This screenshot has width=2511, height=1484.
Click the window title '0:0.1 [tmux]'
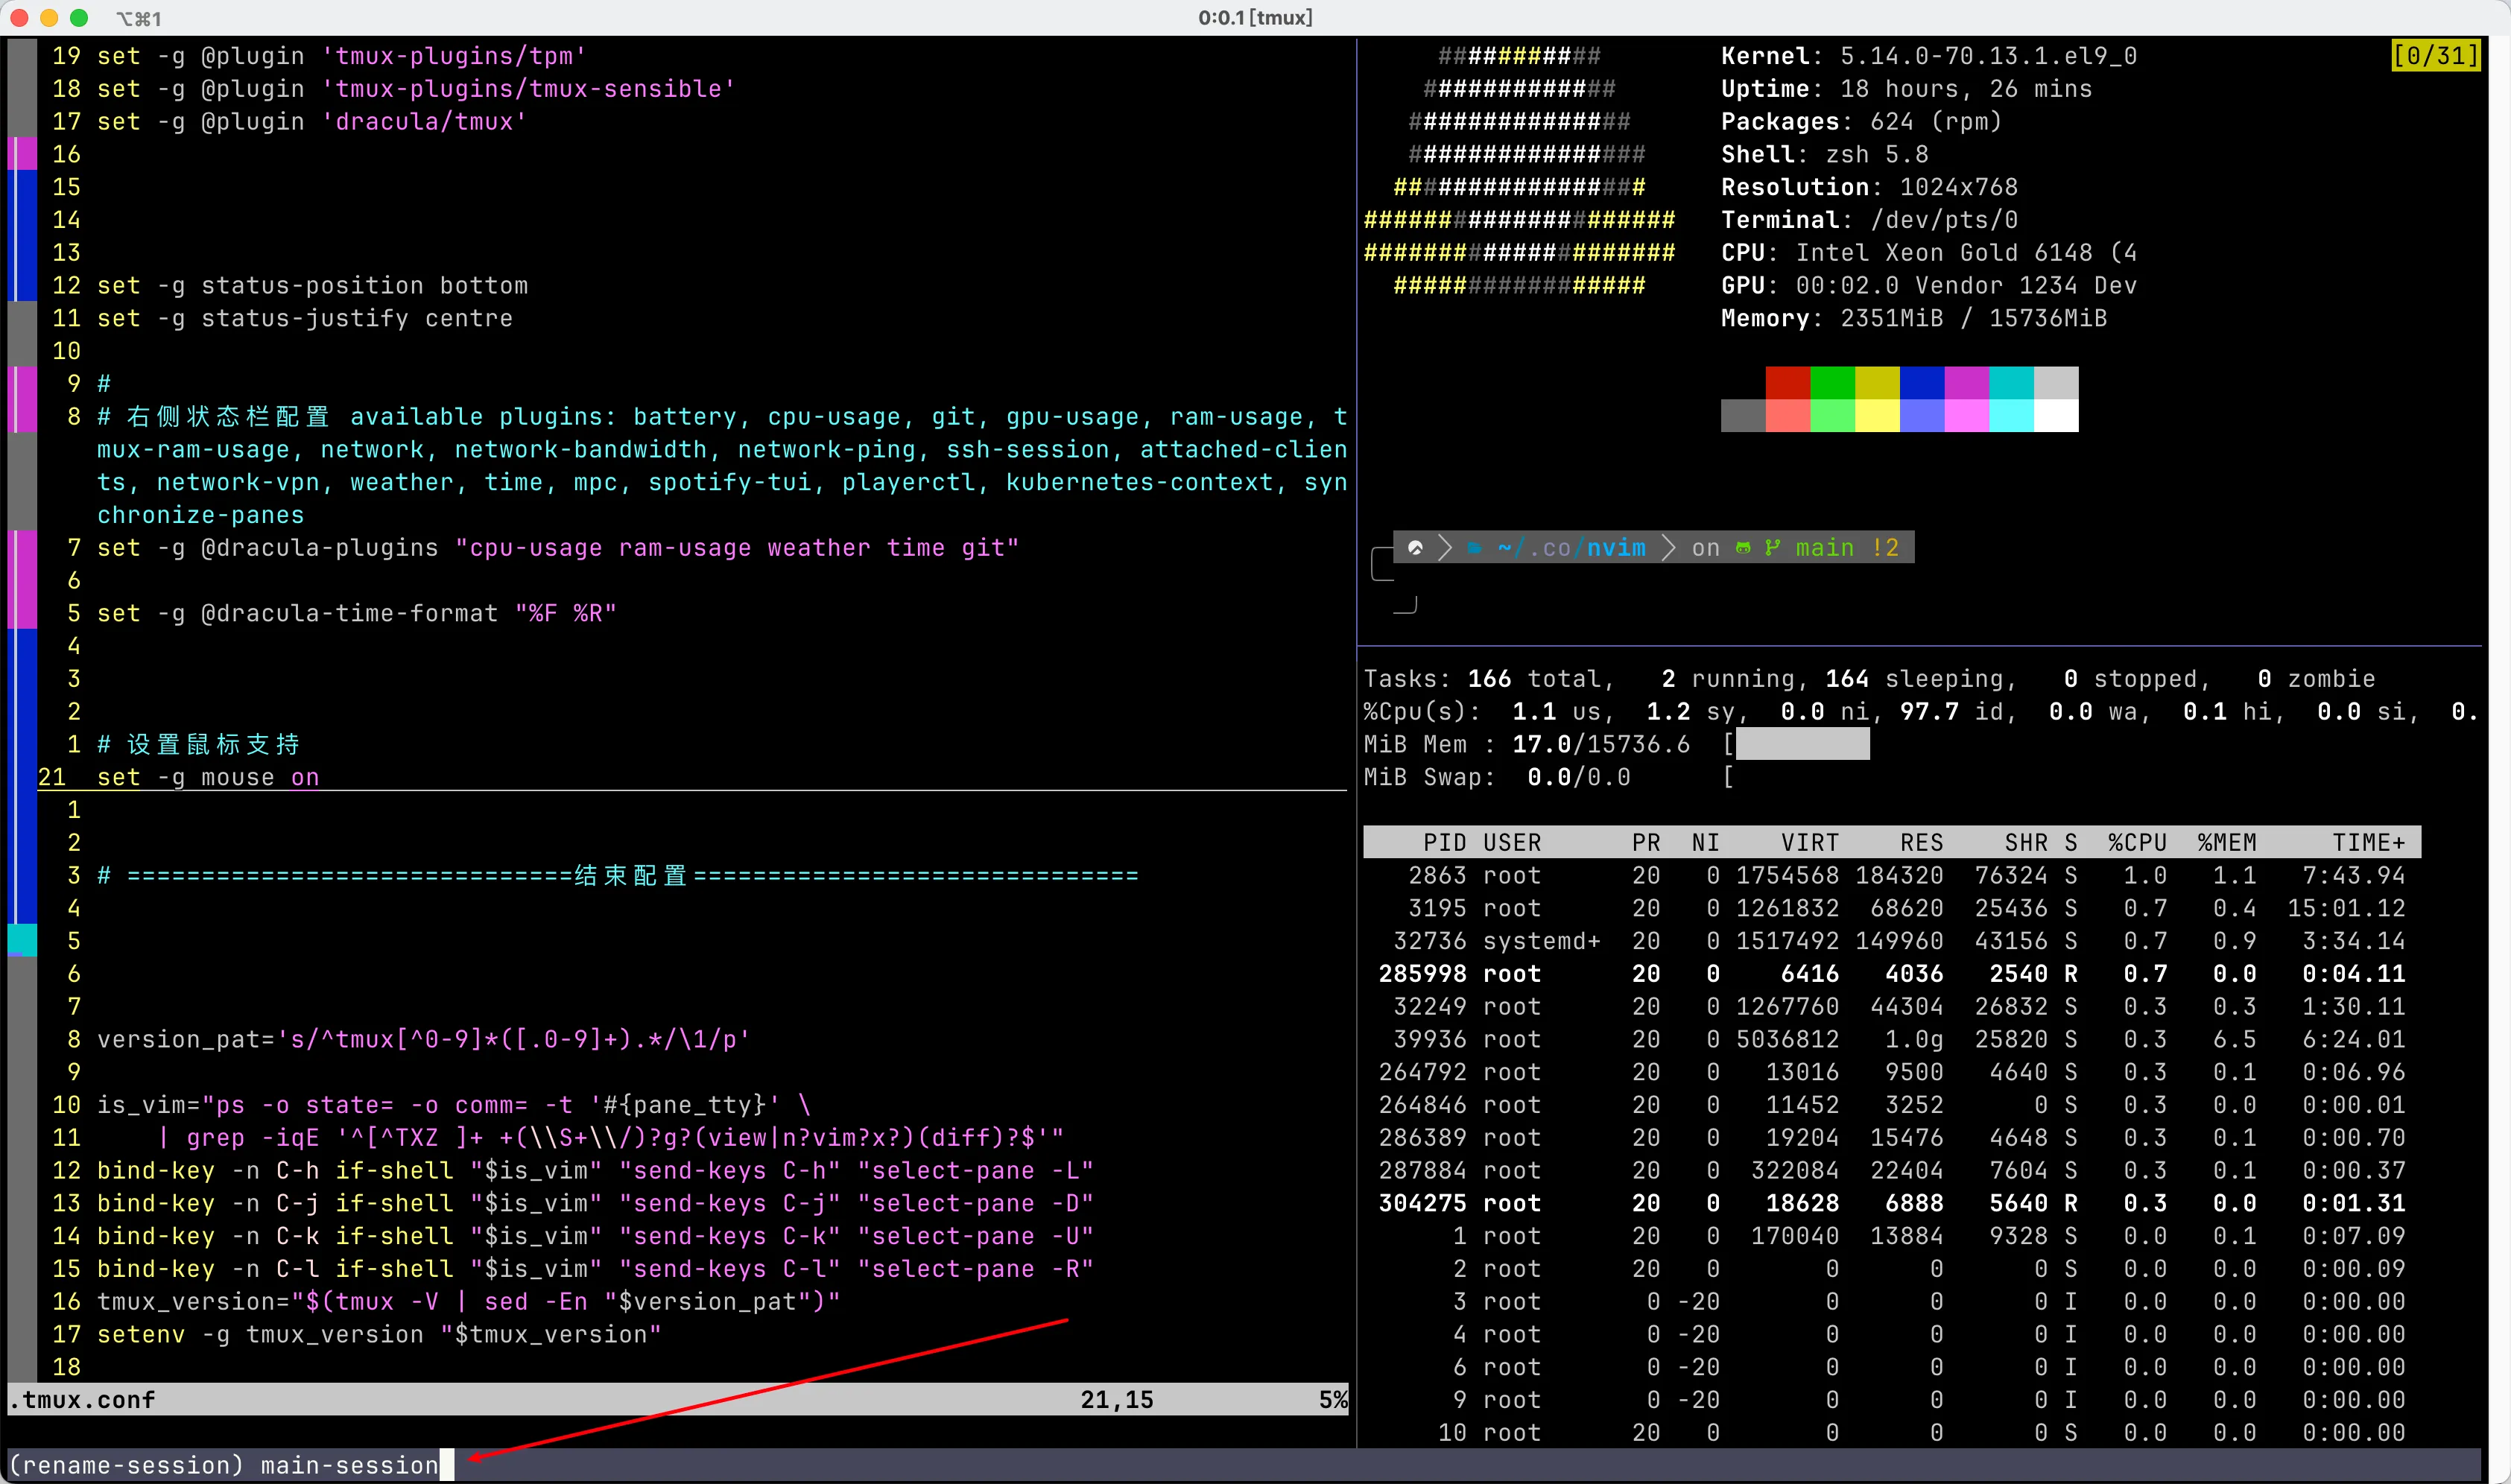(1256, 17)
